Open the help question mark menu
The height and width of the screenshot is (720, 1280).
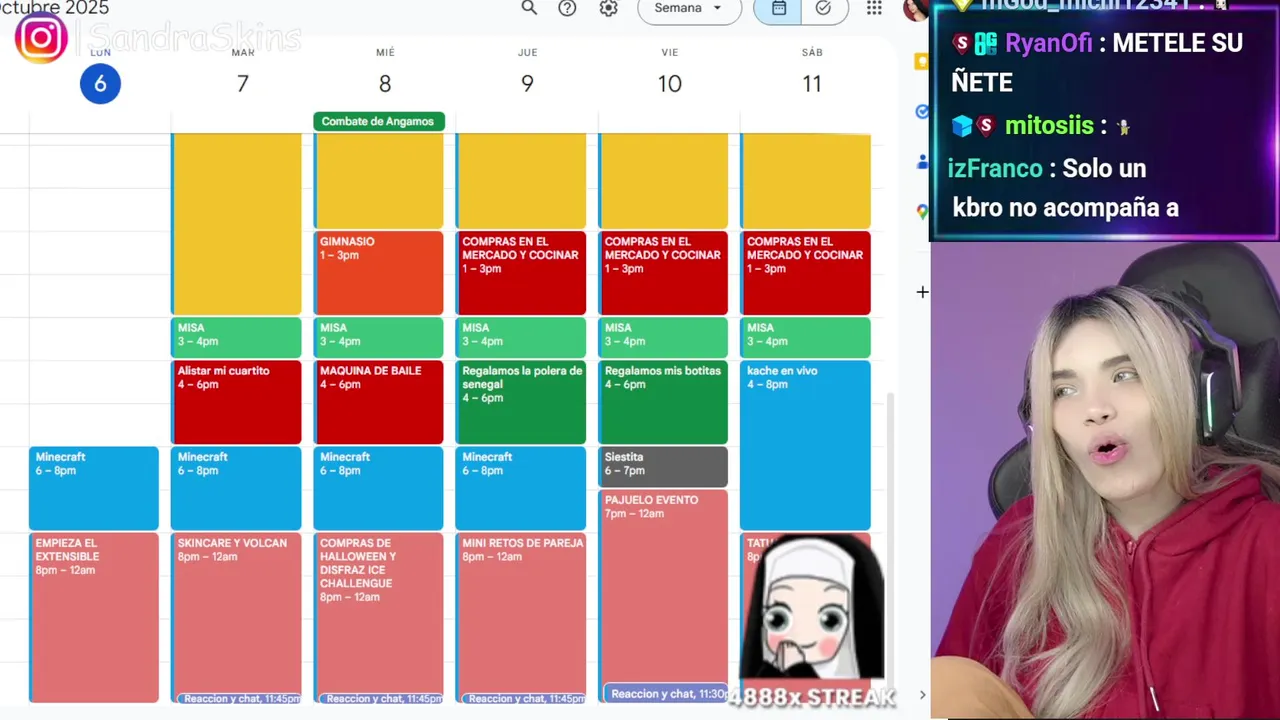(x=567, y=8)
